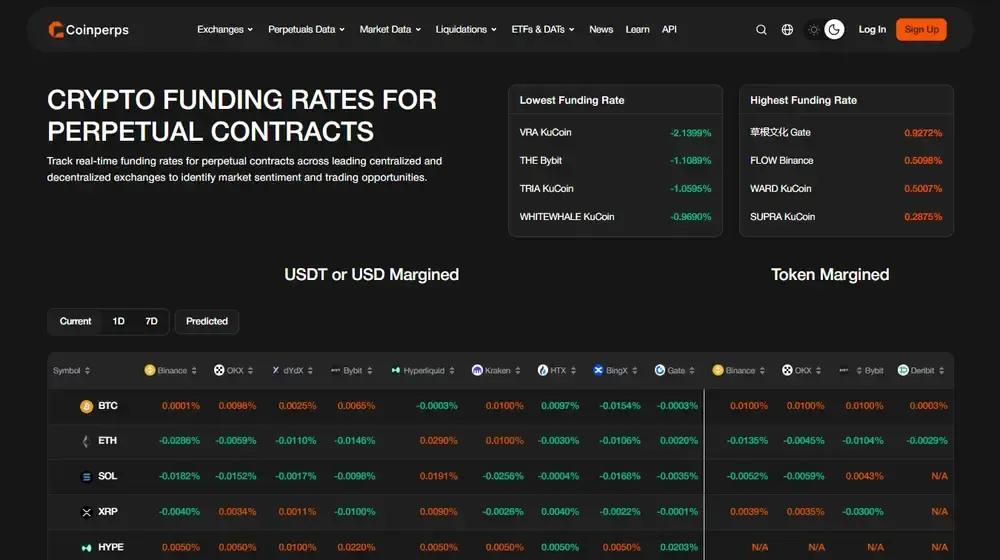Select the Predicted tab
Screen dimensions: 1000x560
(x=207, y=321)
